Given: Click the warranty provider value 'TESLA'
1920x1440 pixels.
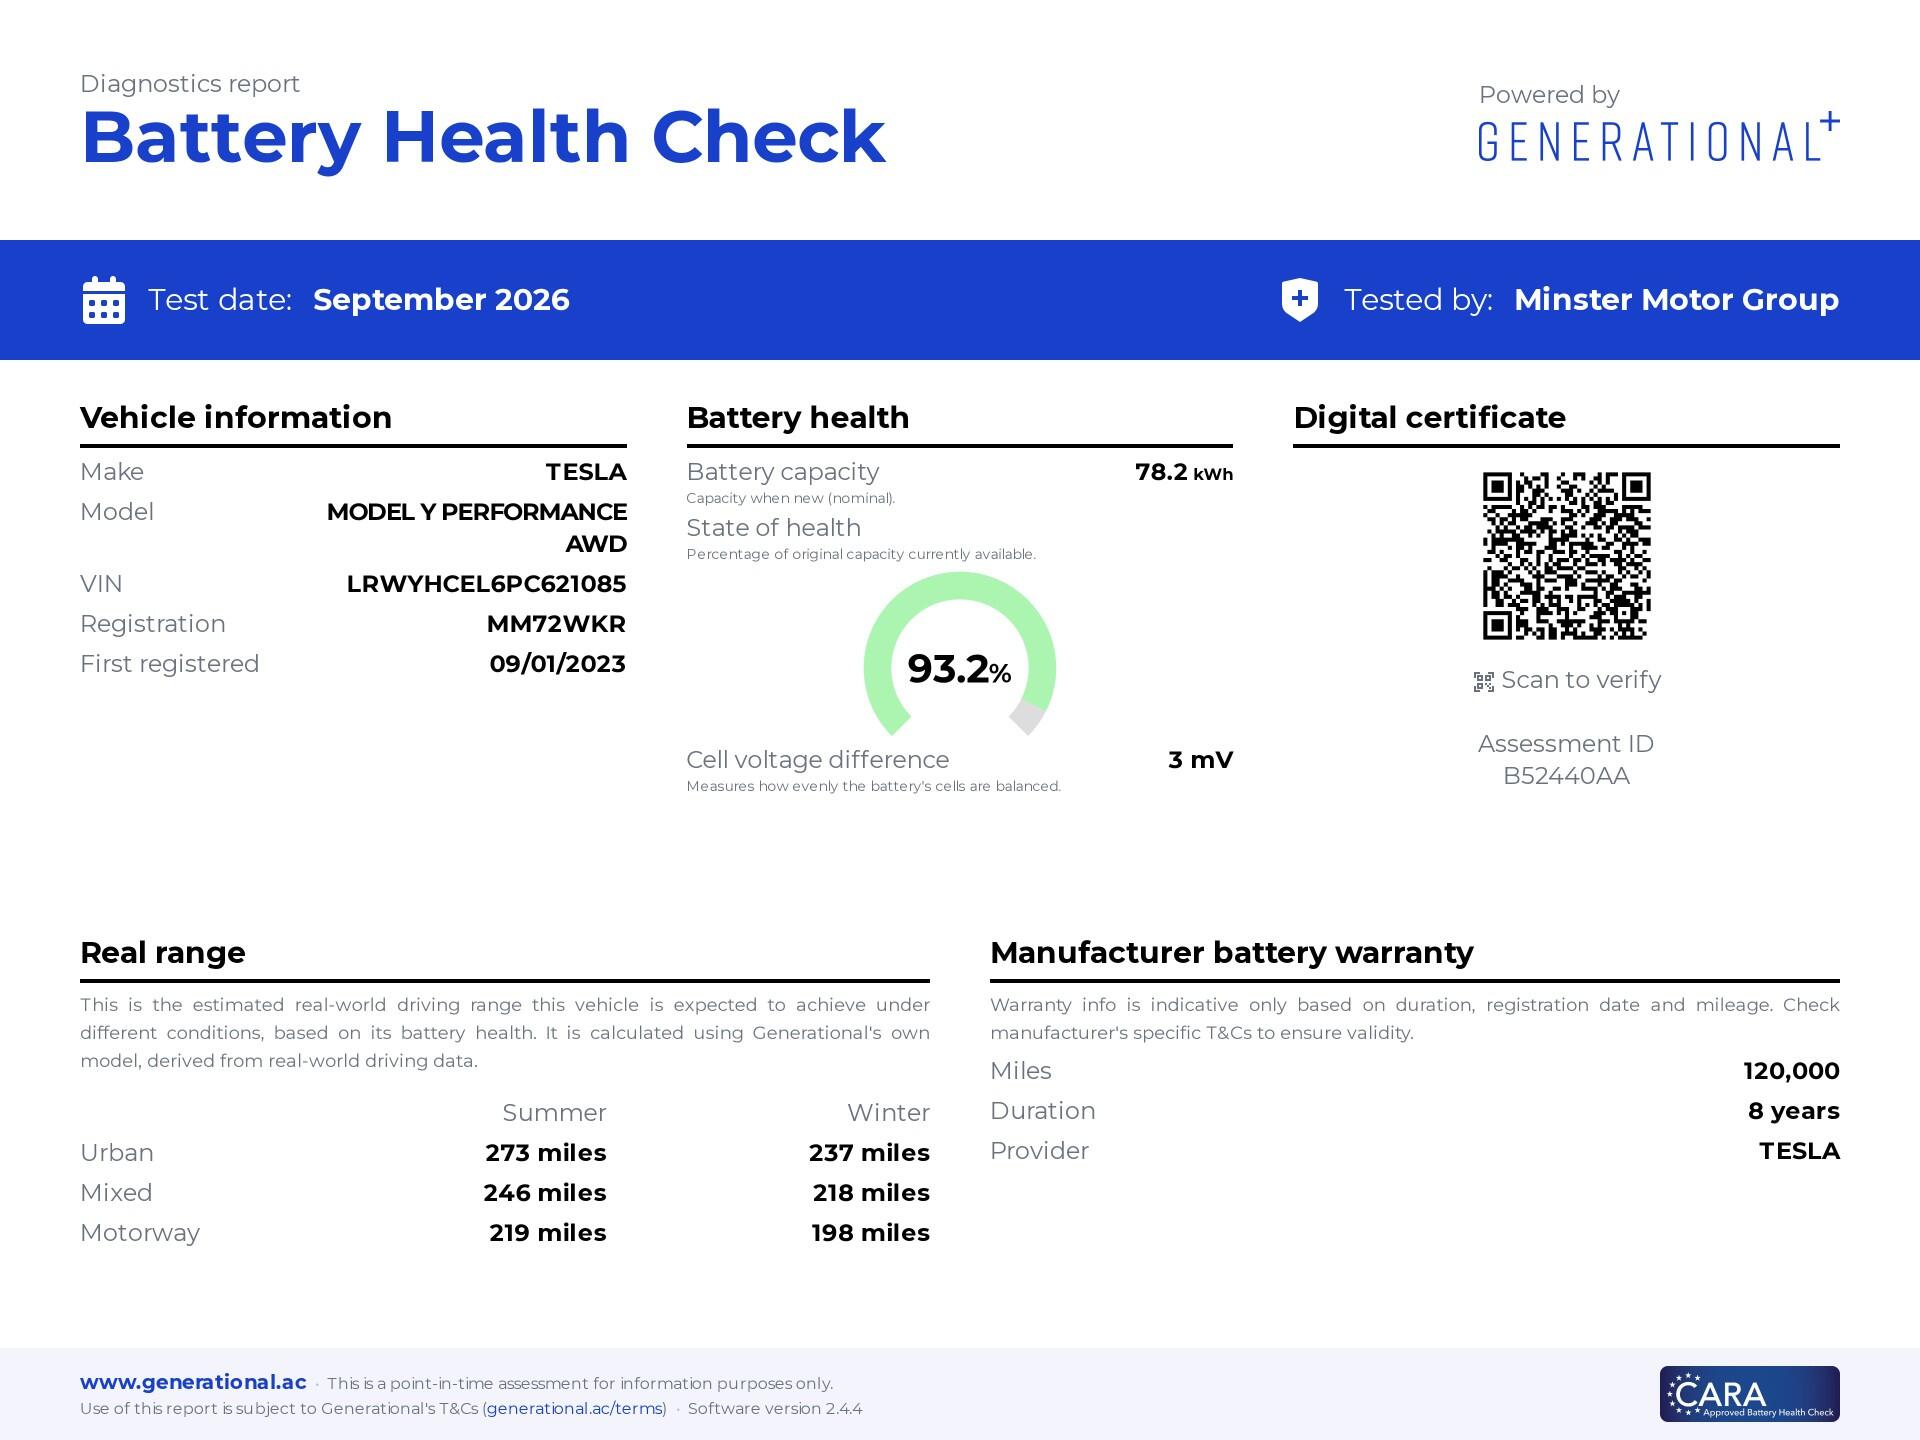Looking at the screenshot, I should [x=1799, y=1151].
